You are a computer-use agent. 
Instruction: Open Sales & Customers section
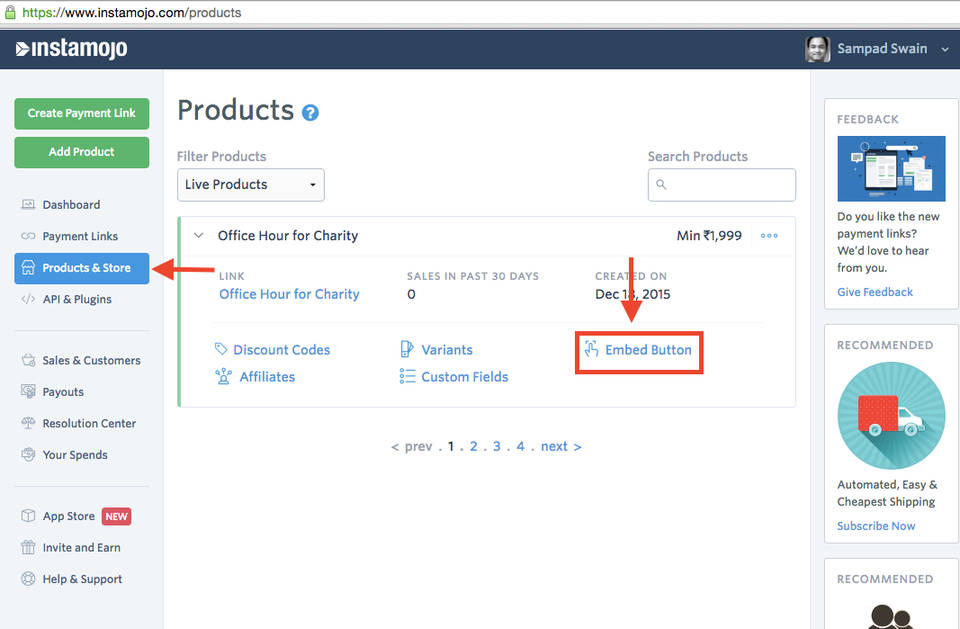point(91,360)
